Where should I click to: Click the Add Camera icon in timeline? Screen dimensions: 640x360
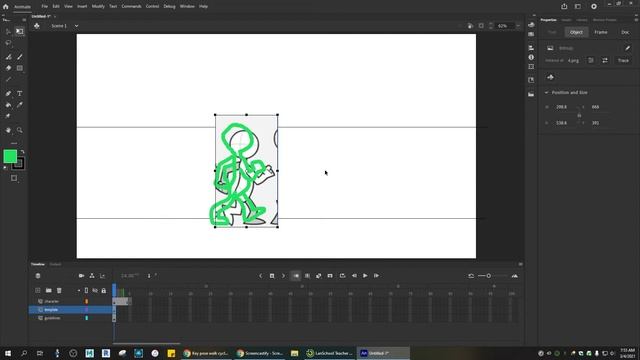tap(81, 276)
